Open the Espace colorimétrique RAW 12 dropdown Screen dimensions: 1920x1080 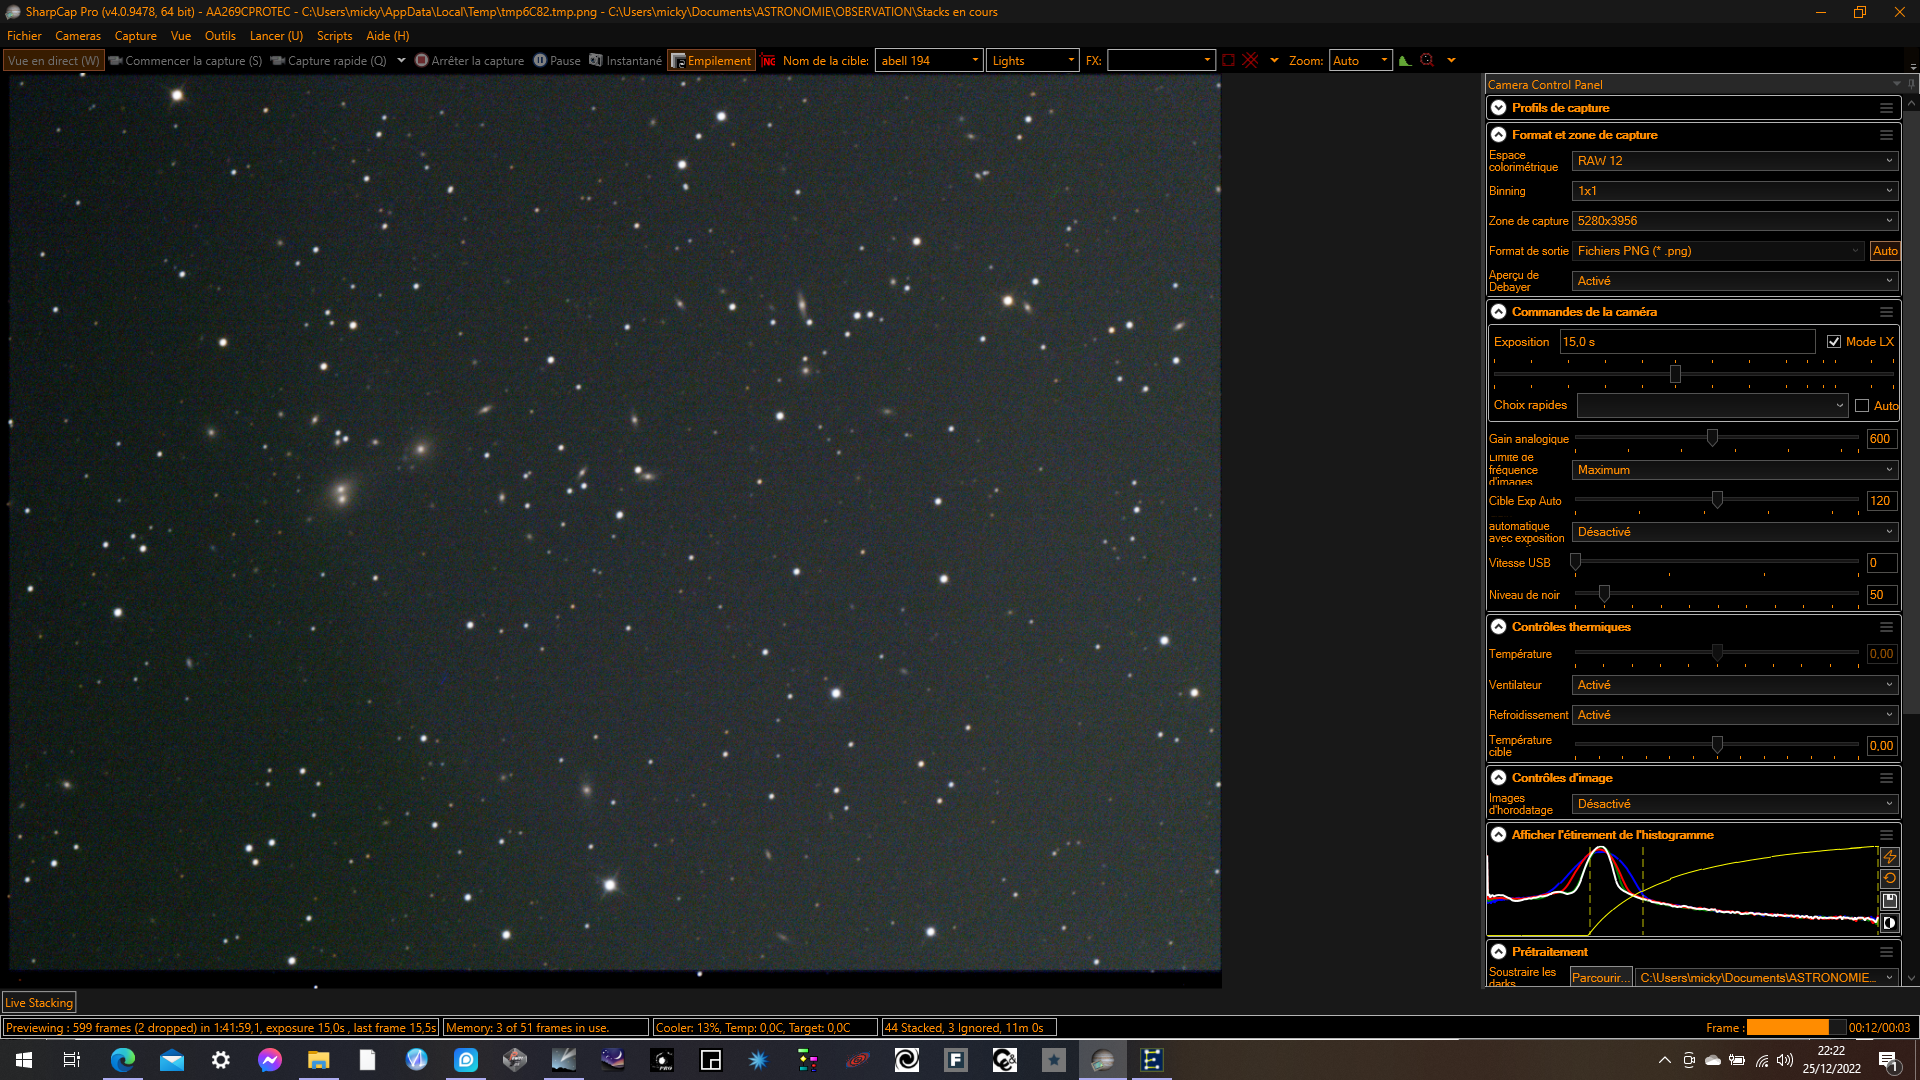[1735, 161]
